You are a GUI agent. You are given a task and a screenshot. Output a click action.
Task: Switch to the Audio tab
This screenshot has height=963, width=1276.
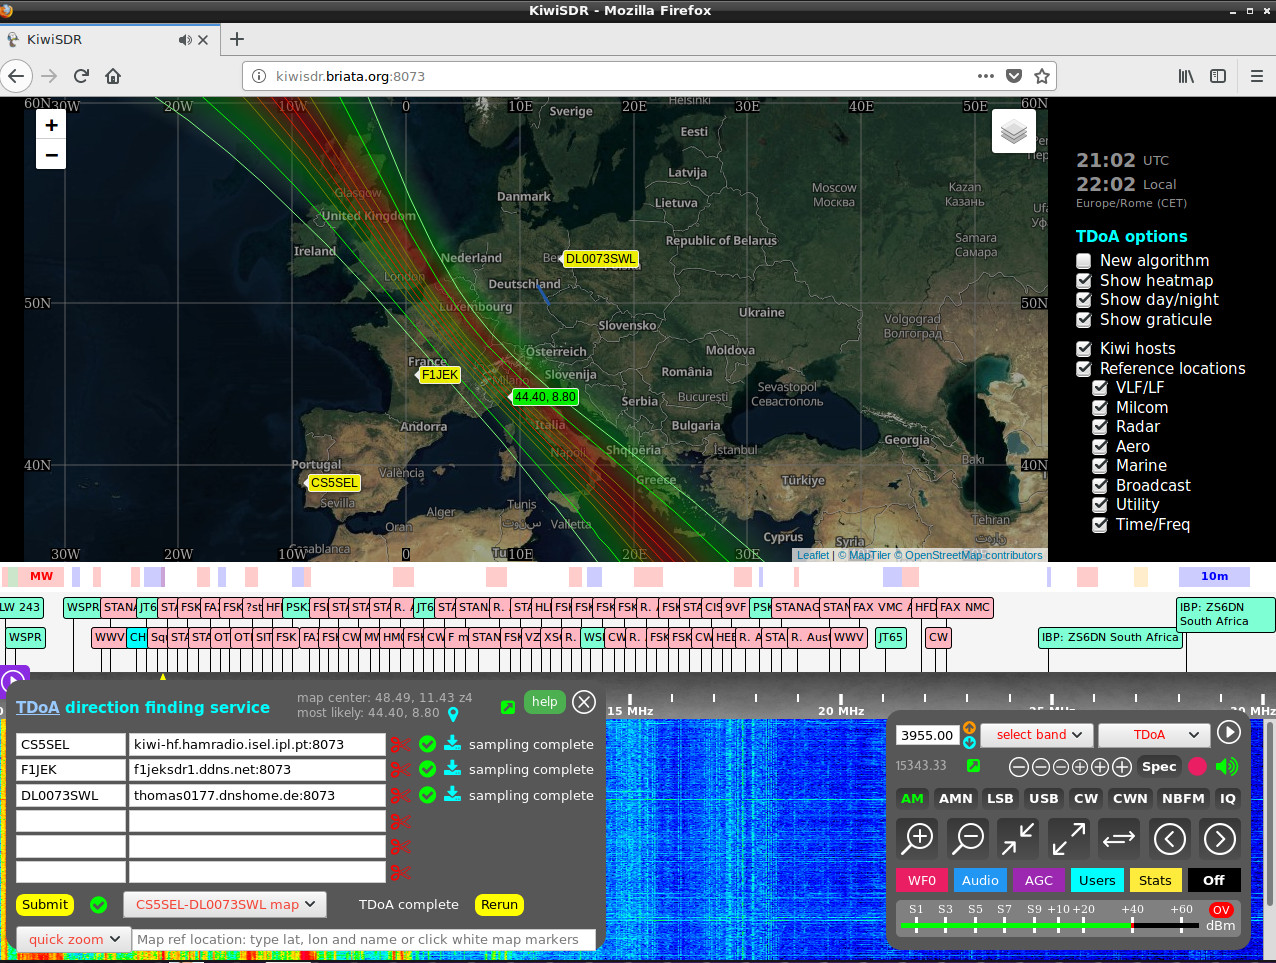click(980, 881)
